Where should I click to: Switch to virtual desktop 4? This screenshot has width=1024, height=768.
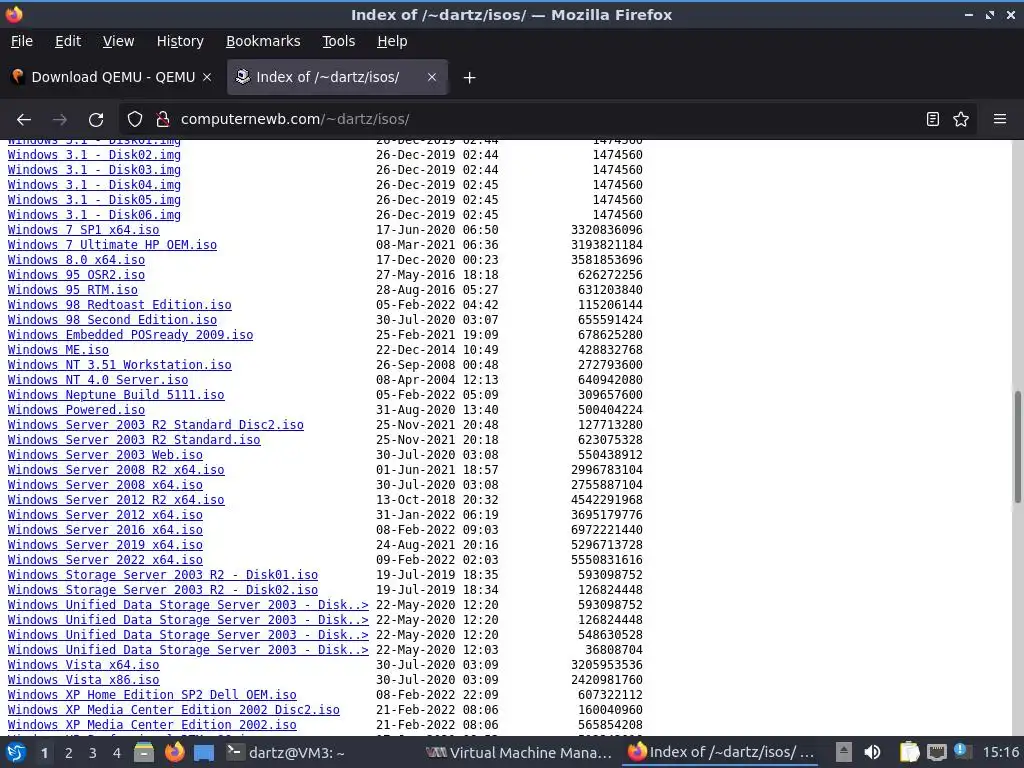117,753
